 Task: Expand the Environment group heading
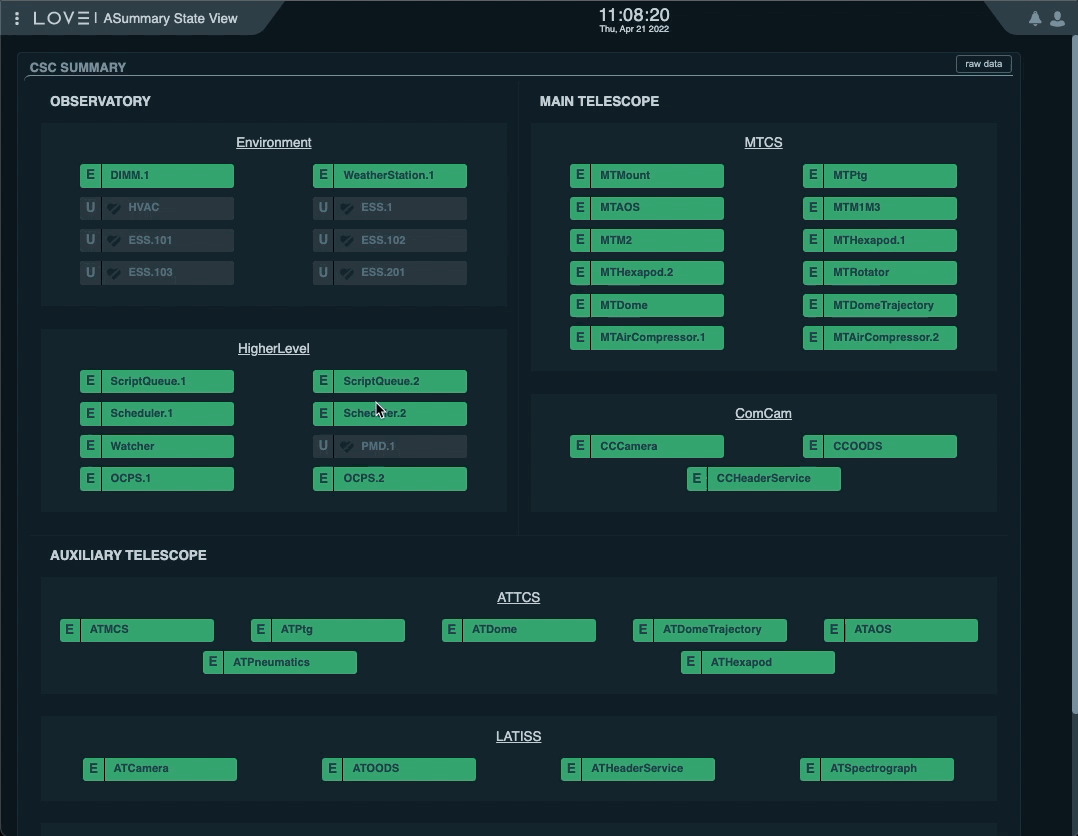pos(273,142)
